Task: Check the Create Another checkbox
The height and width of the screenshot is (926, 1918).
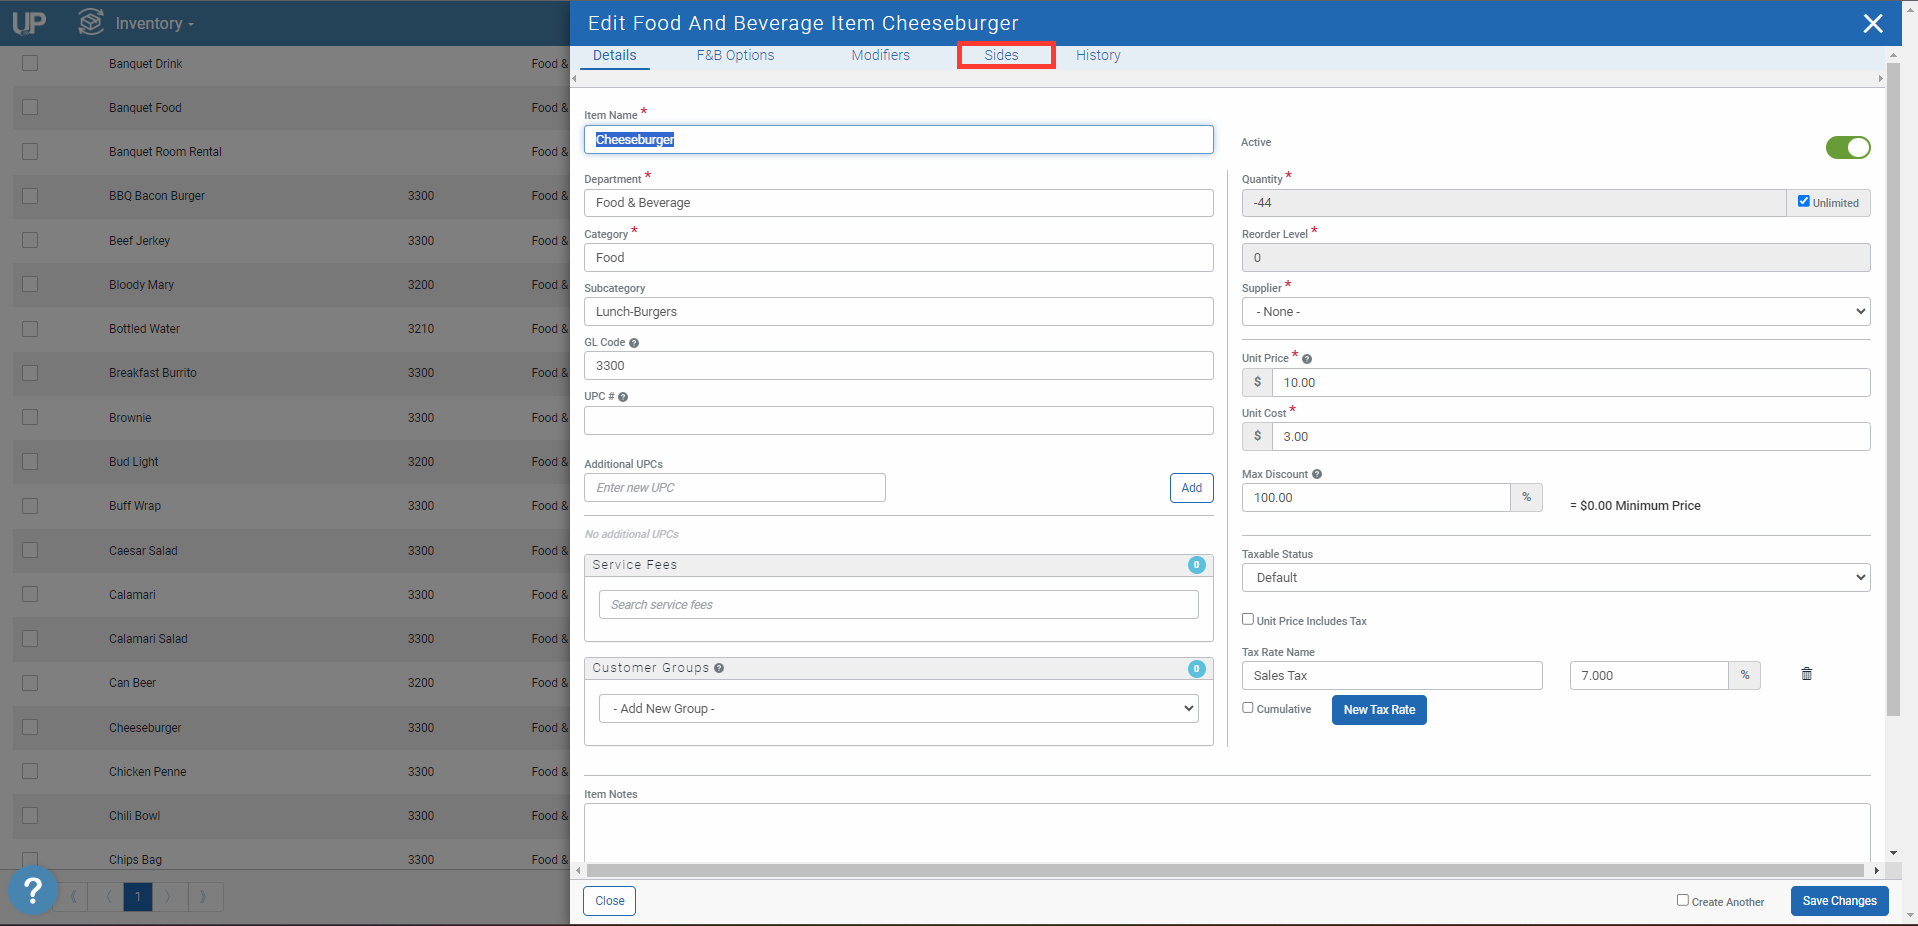Action: point(1683,900)
